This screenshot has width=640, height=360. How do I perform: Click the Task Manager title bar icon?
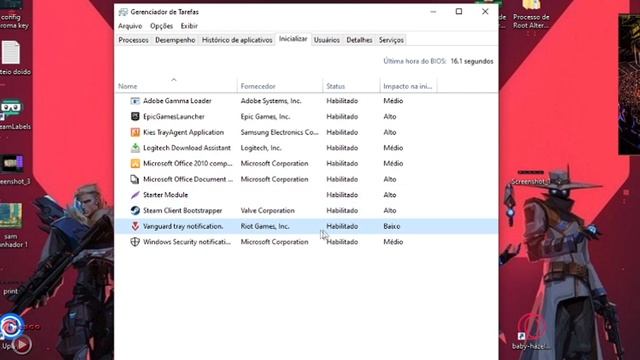tap(123, 12)
